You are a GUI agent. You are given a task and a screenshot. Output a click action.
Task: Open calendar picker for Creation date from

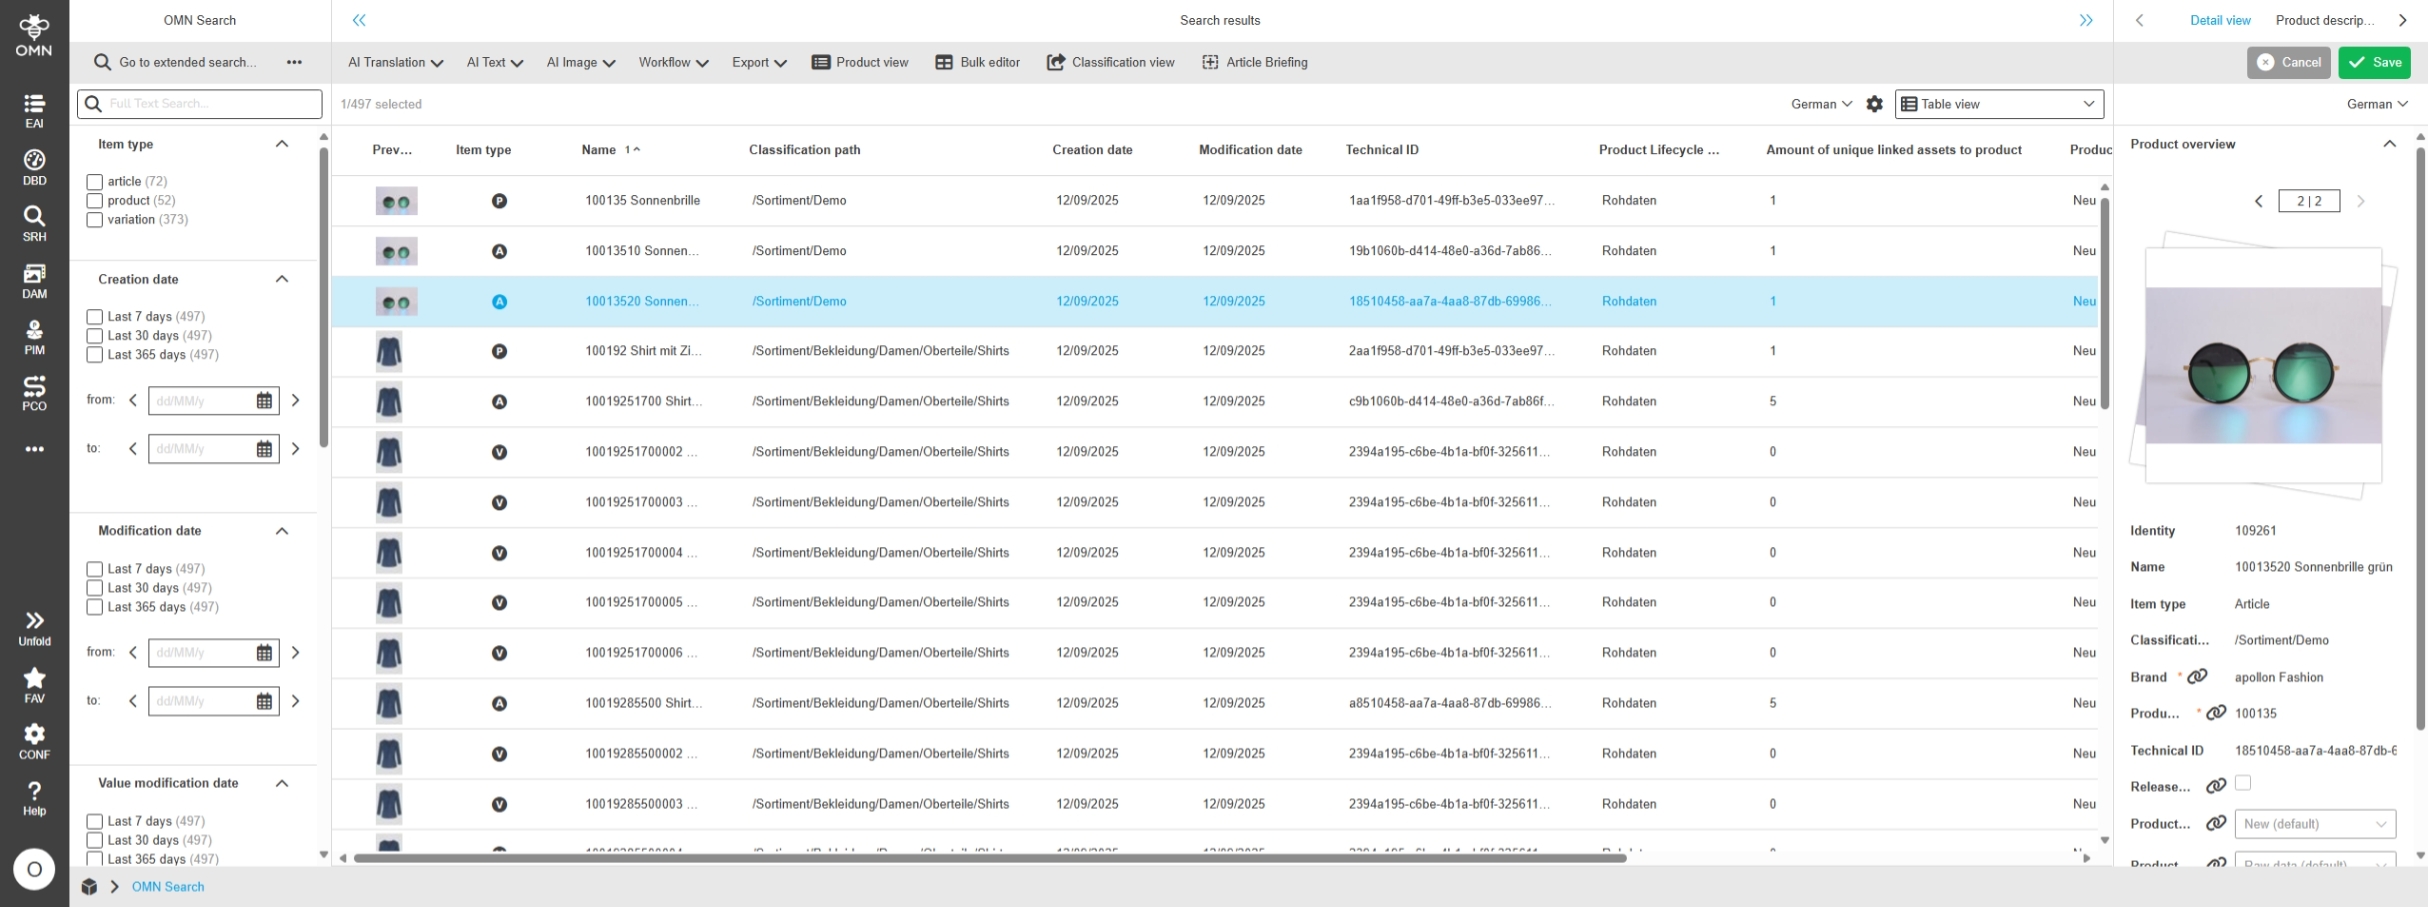tap(264, 401)
